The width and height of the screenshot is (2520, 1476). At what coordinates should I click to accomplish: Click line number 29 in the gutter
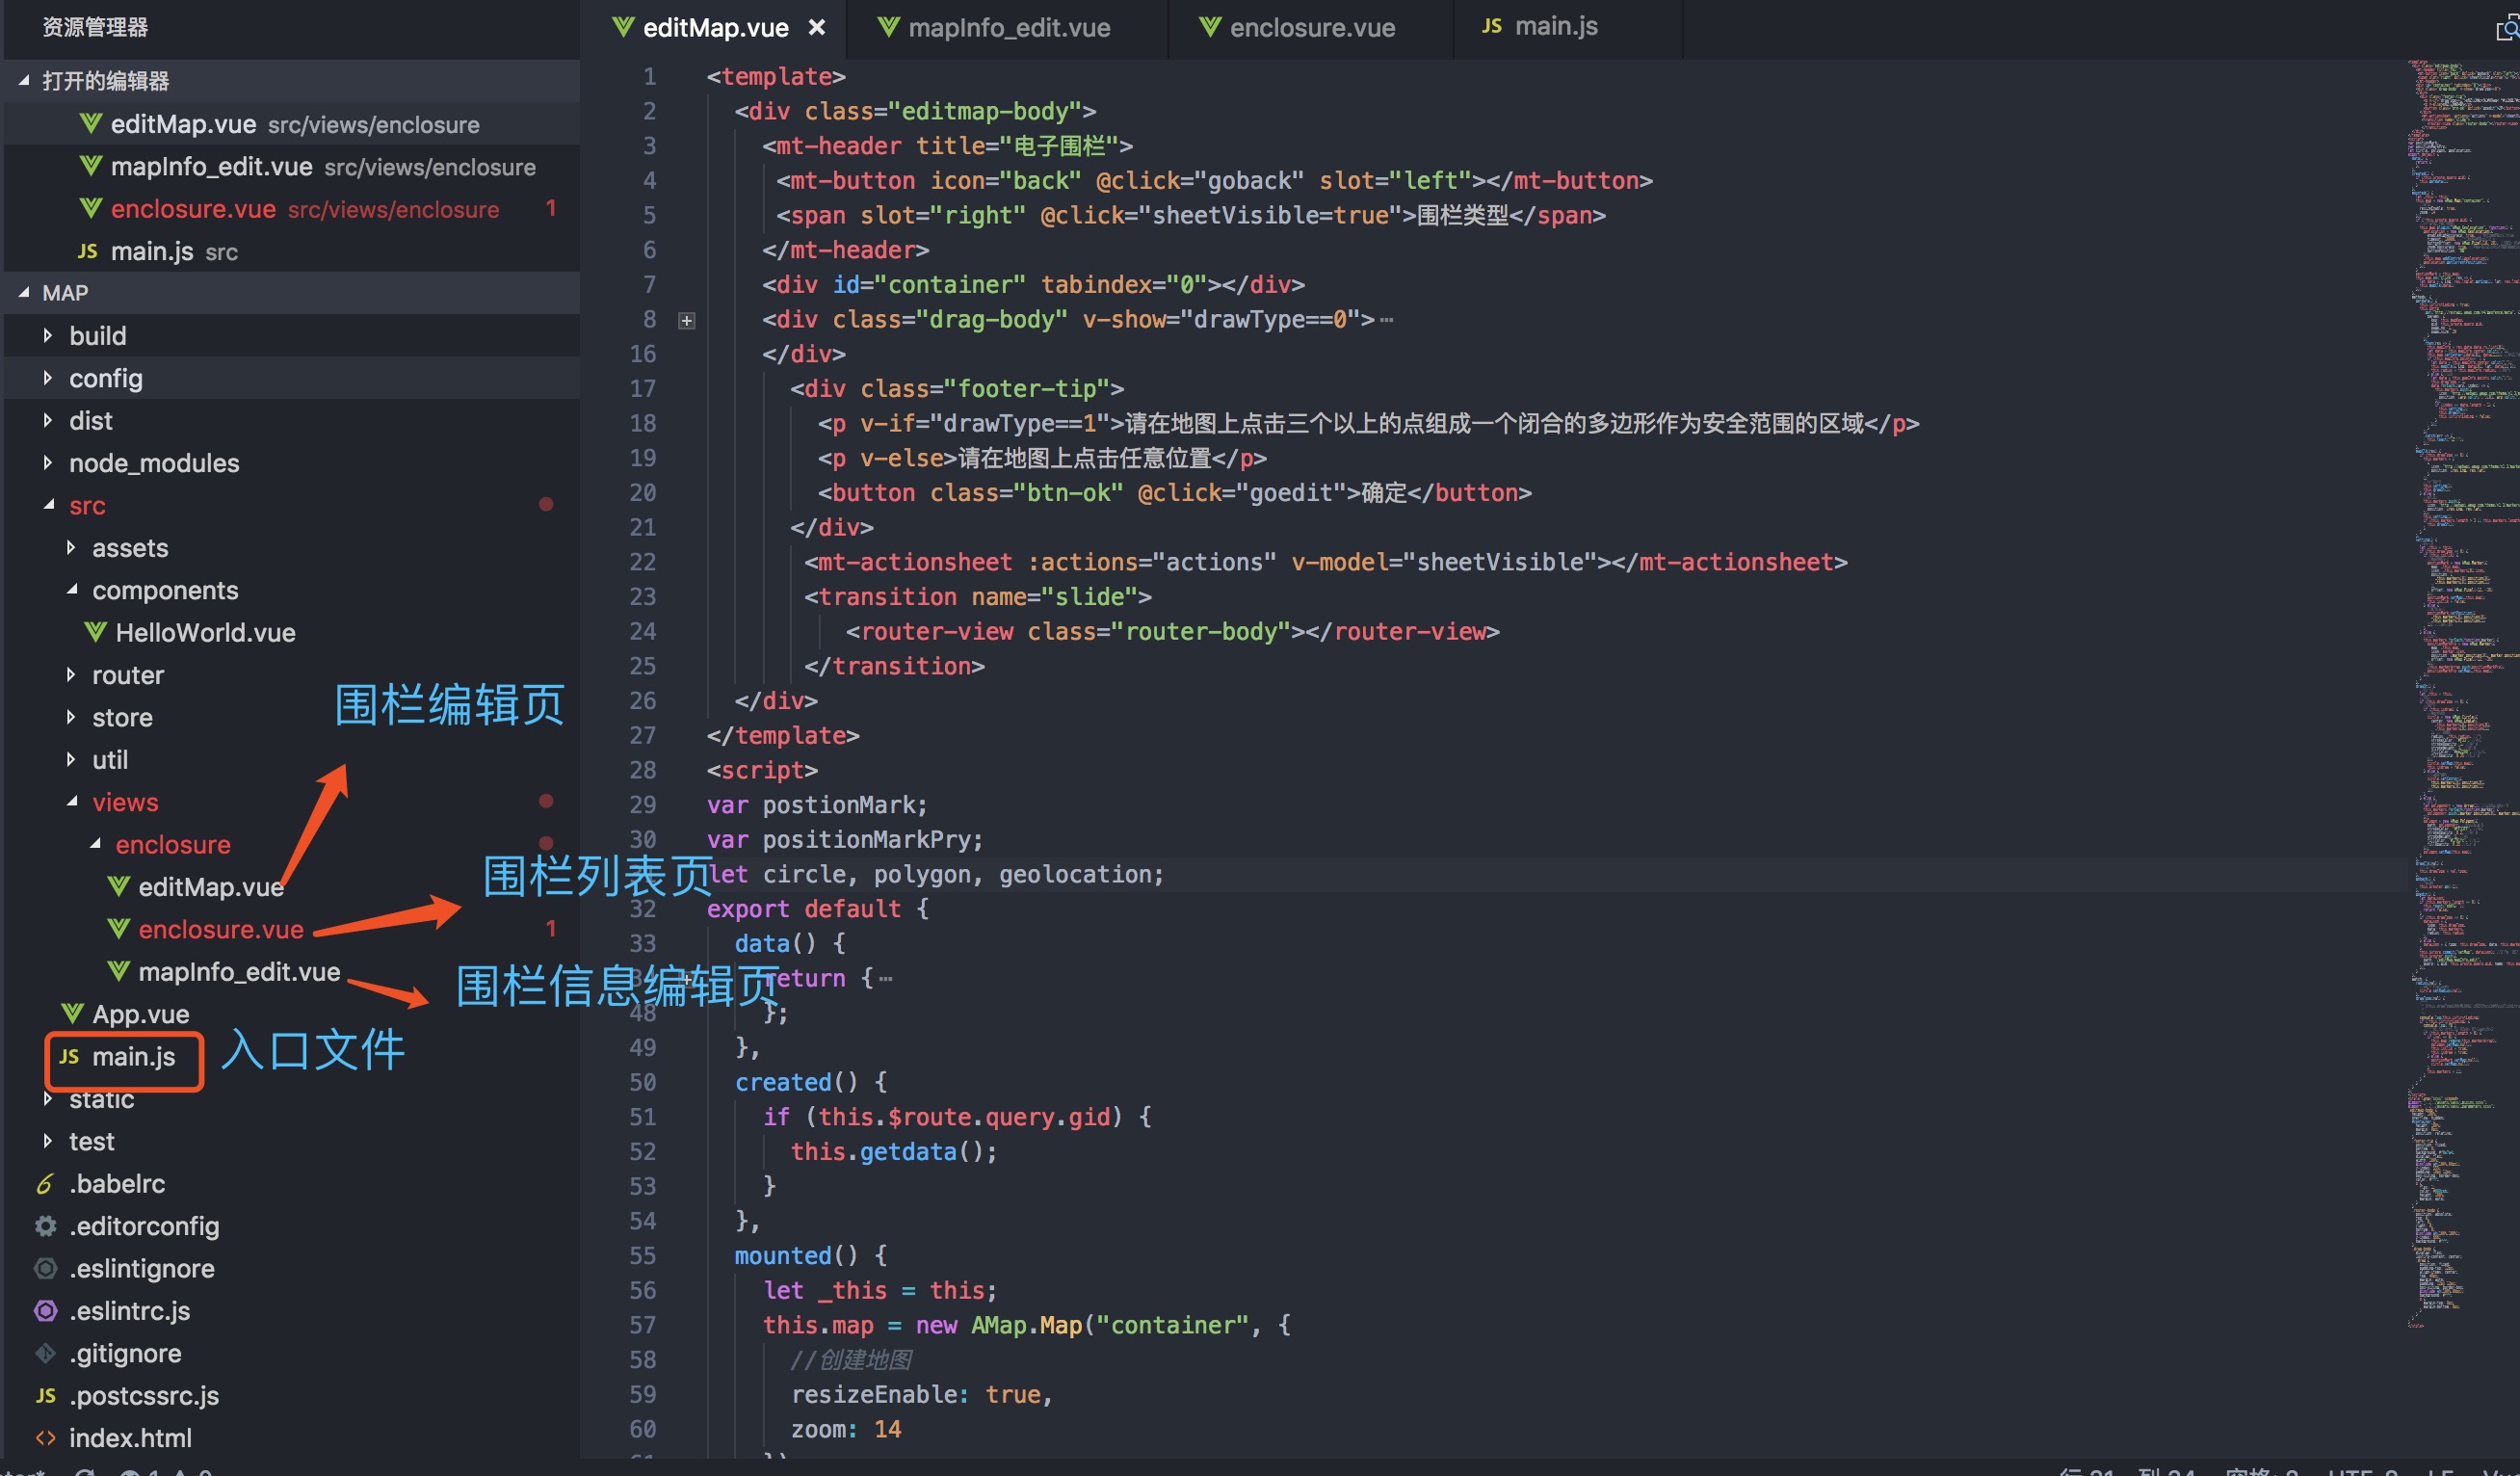click(643, 805)
